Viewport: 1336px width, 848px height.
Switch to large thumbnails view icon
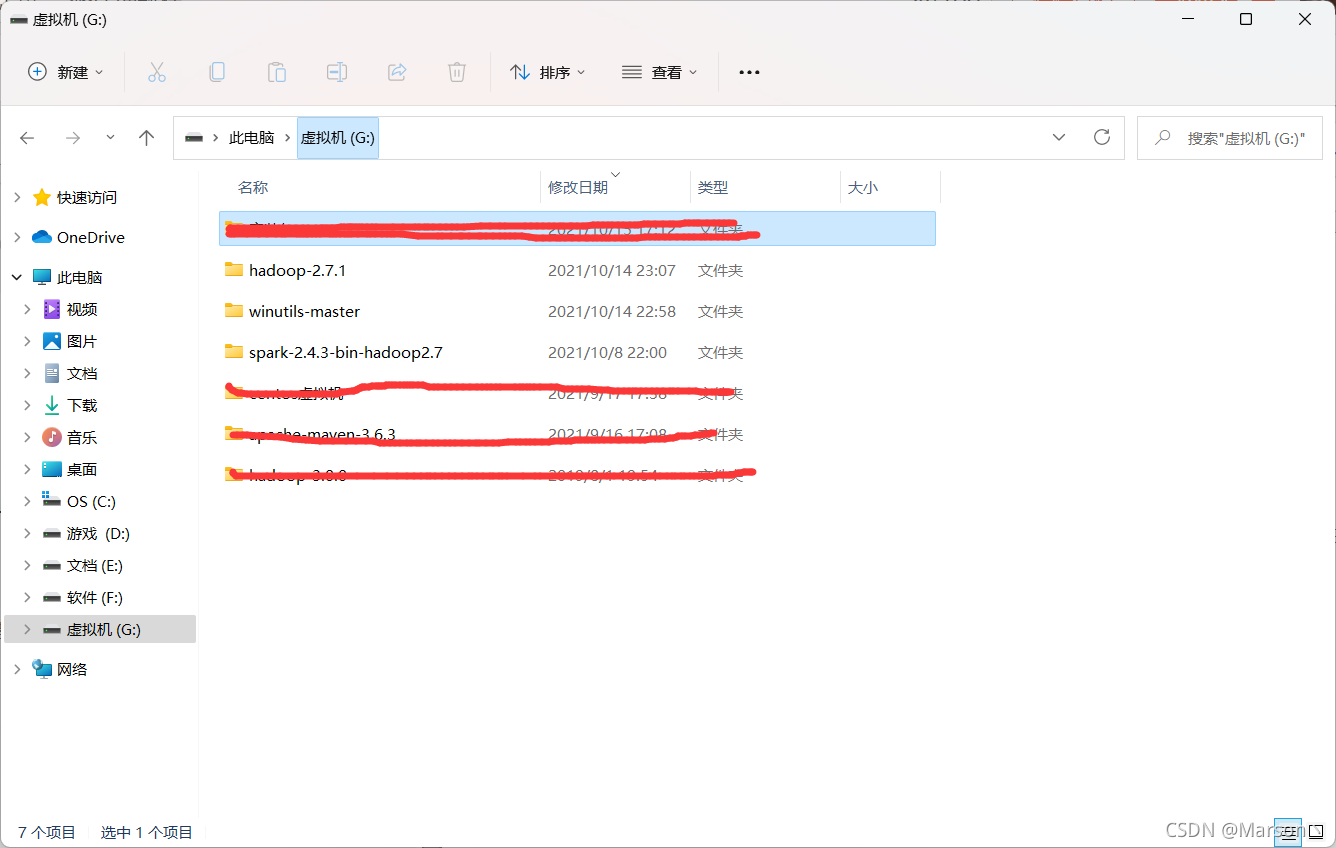pos(1316,831)
